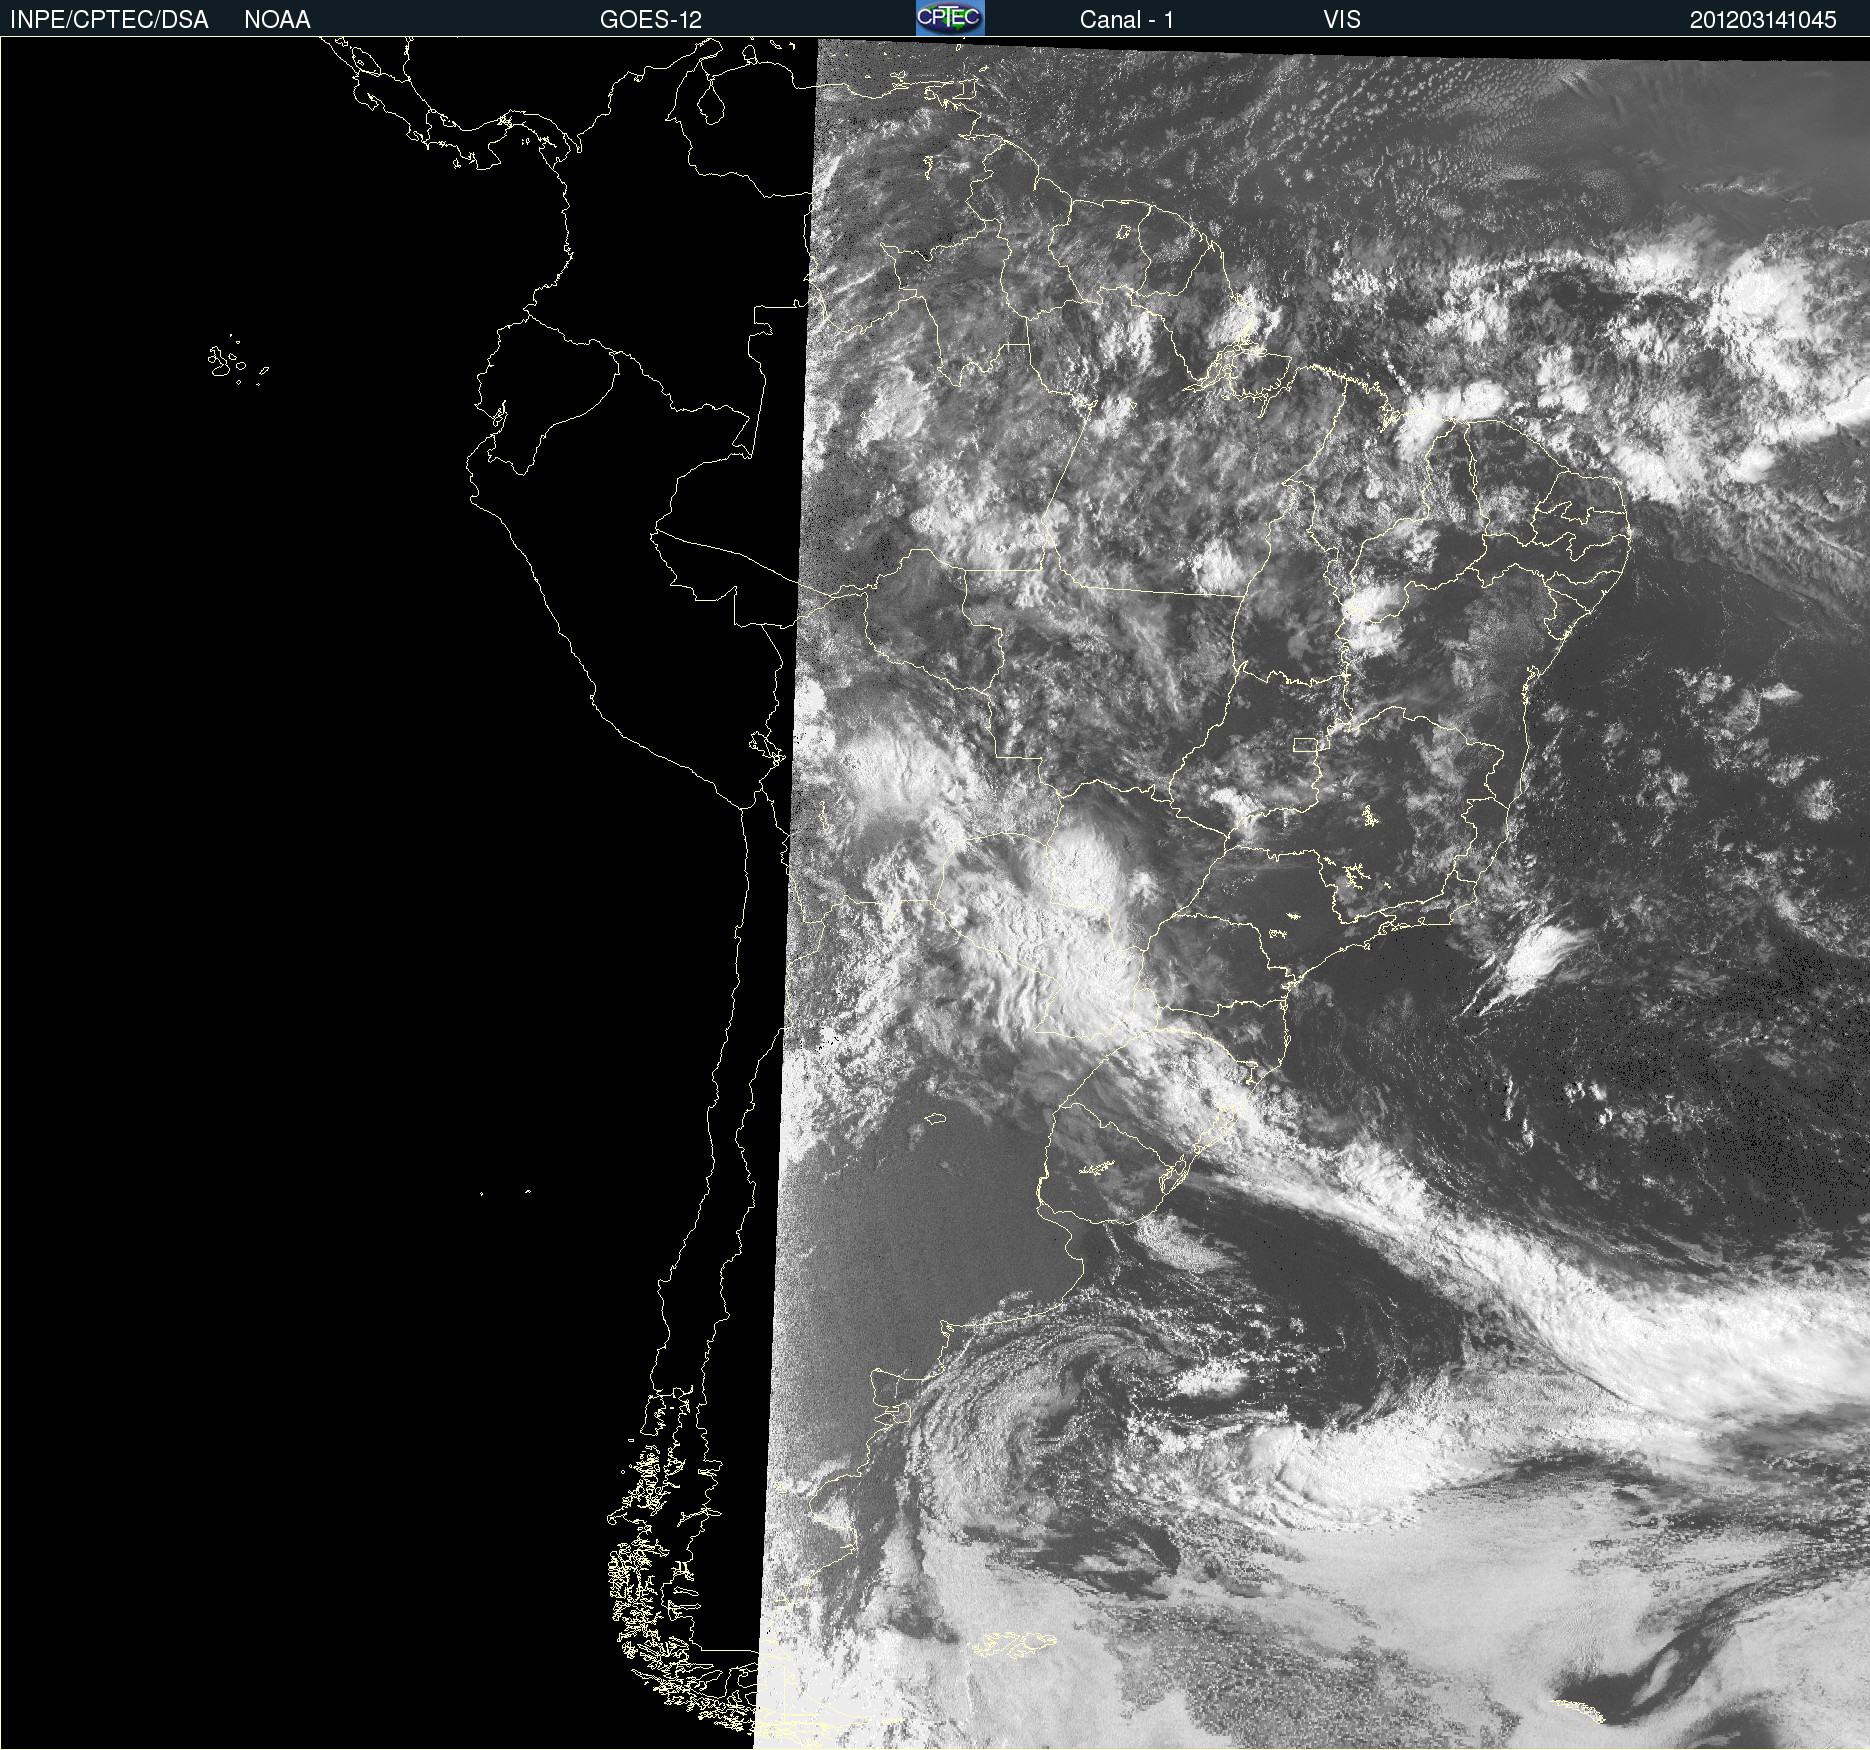Click the GOES-12 satellite label

tap(651, 20)
